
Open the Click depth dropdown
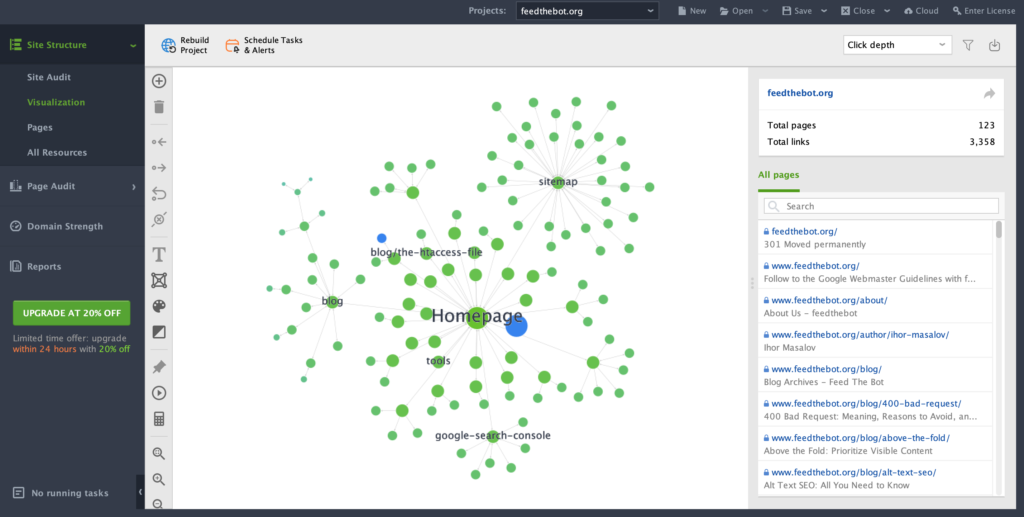(x=897, y=45)
